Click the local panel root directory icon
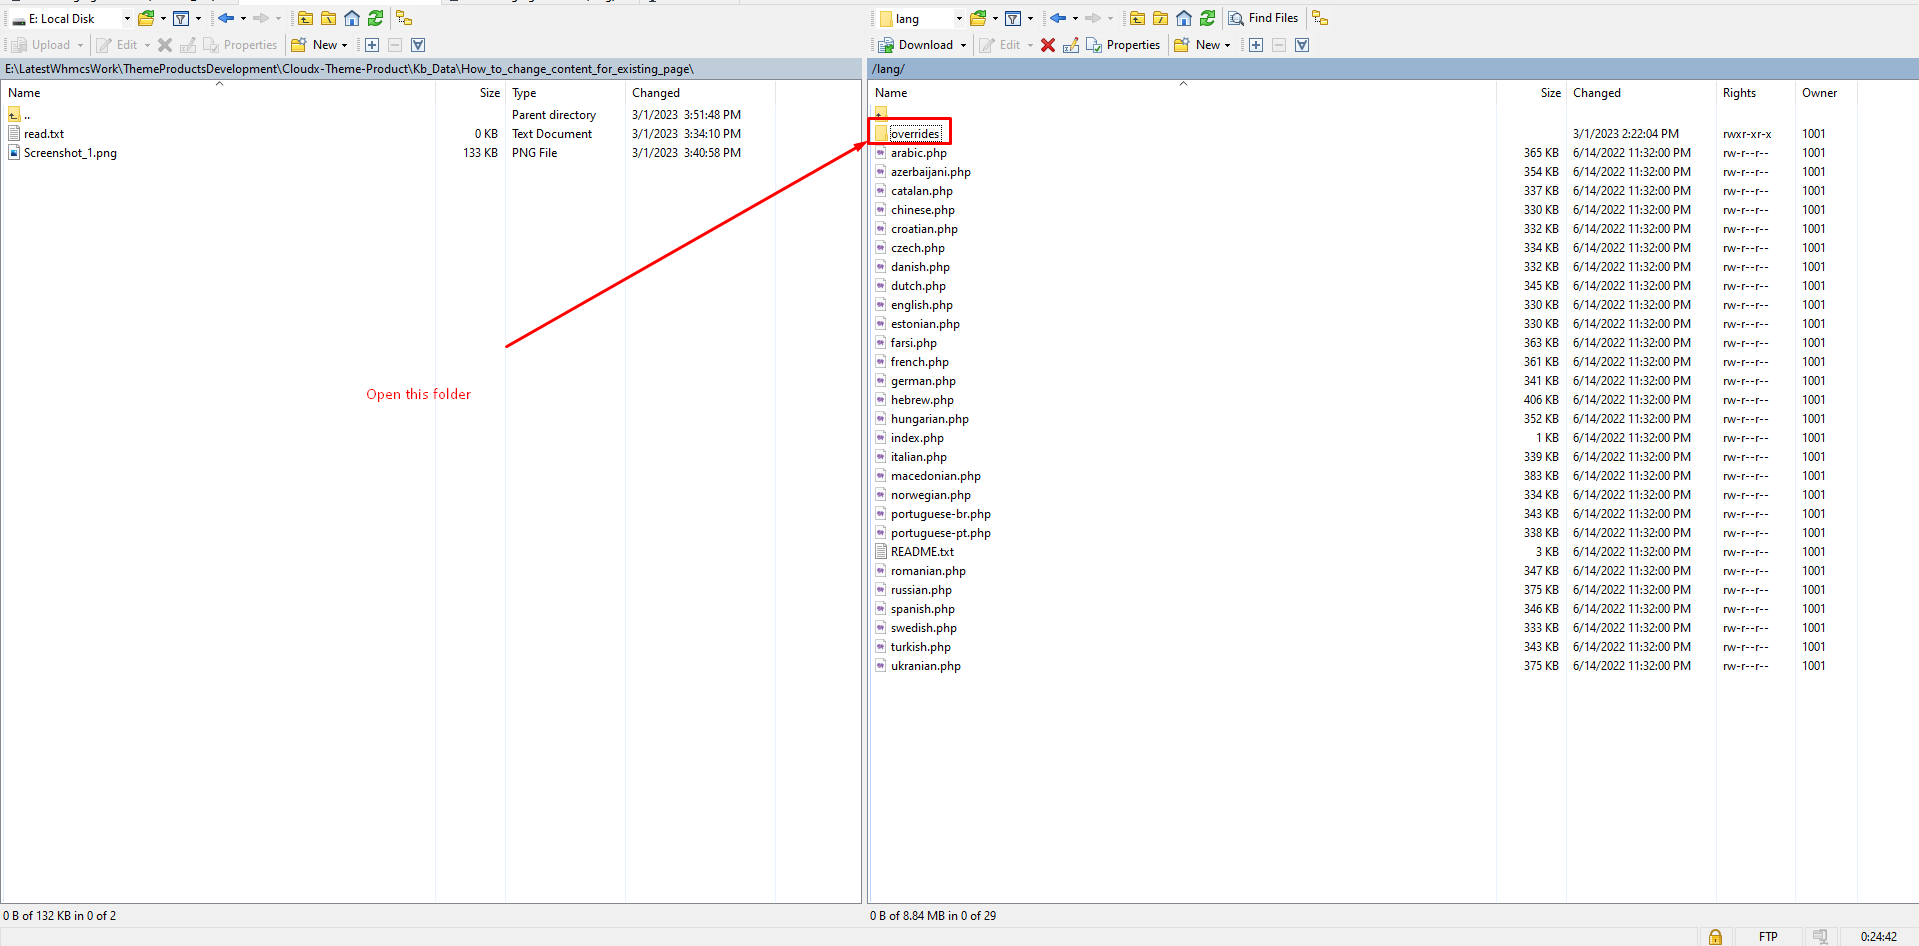The width and height of the screenshot is (1919, 946). pos(328,18)
